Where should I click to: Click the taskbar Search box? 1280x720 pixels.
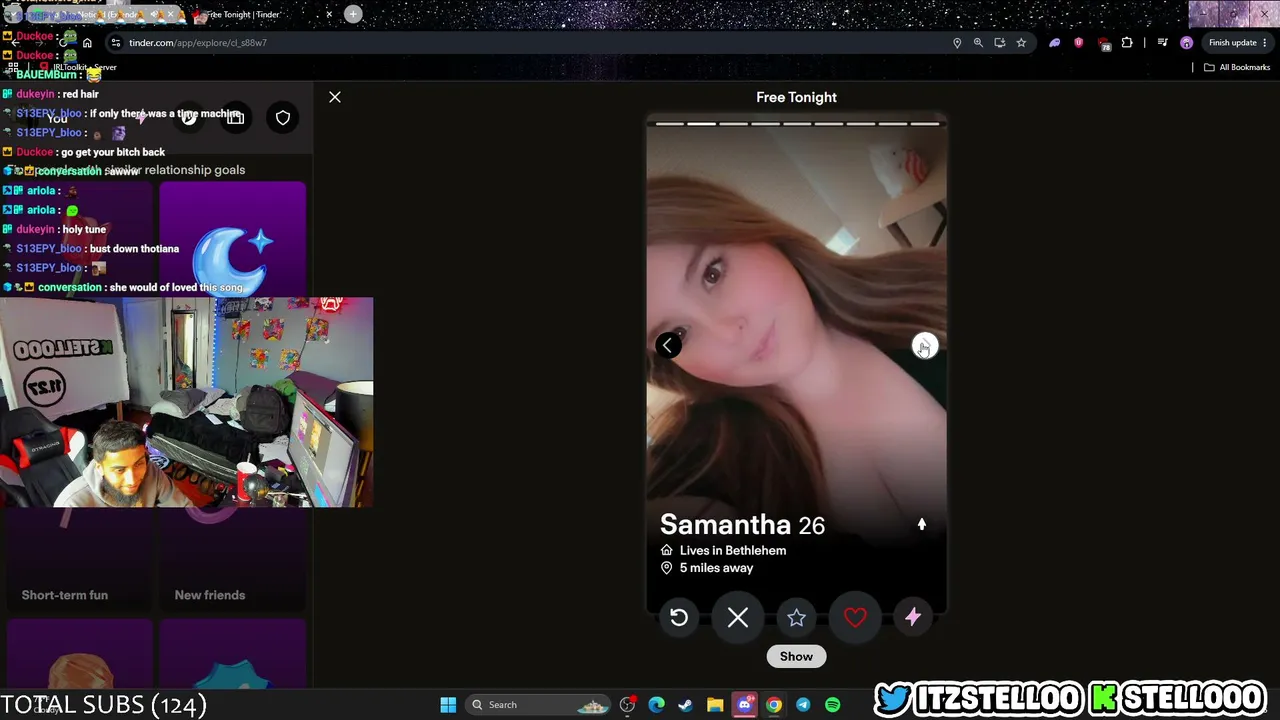pos(539,705)
